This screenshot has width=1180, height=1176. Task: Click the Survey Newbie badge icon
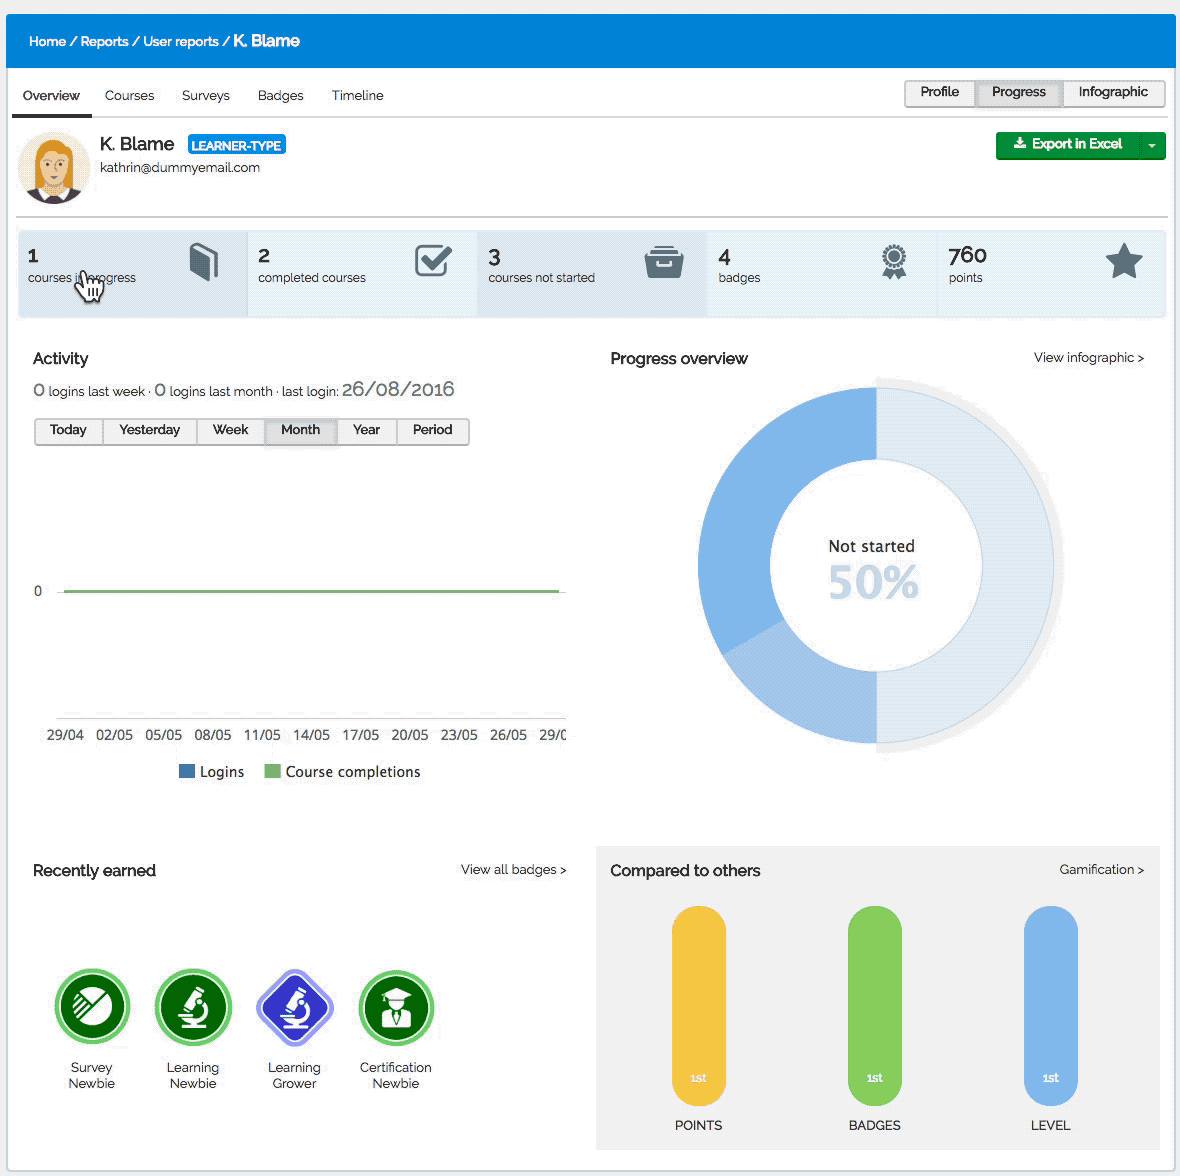pyautogui.click(x=92, y=1007)
